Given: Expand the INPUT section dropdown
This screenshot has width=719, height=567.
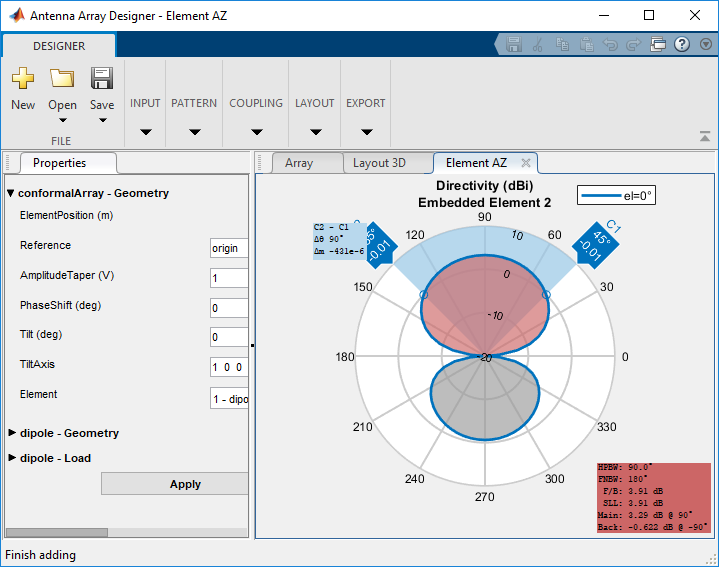Looking at the screenshot, I should (x=145, y=131).
